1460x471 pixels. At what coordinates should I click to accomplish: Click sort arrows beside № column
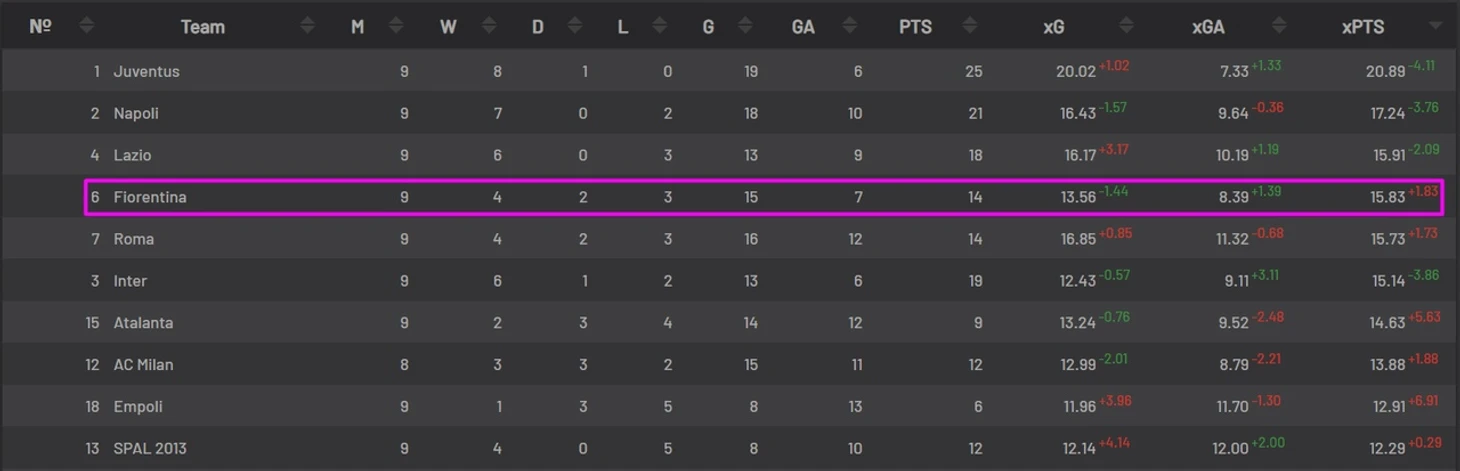click(x=87, y=27)
